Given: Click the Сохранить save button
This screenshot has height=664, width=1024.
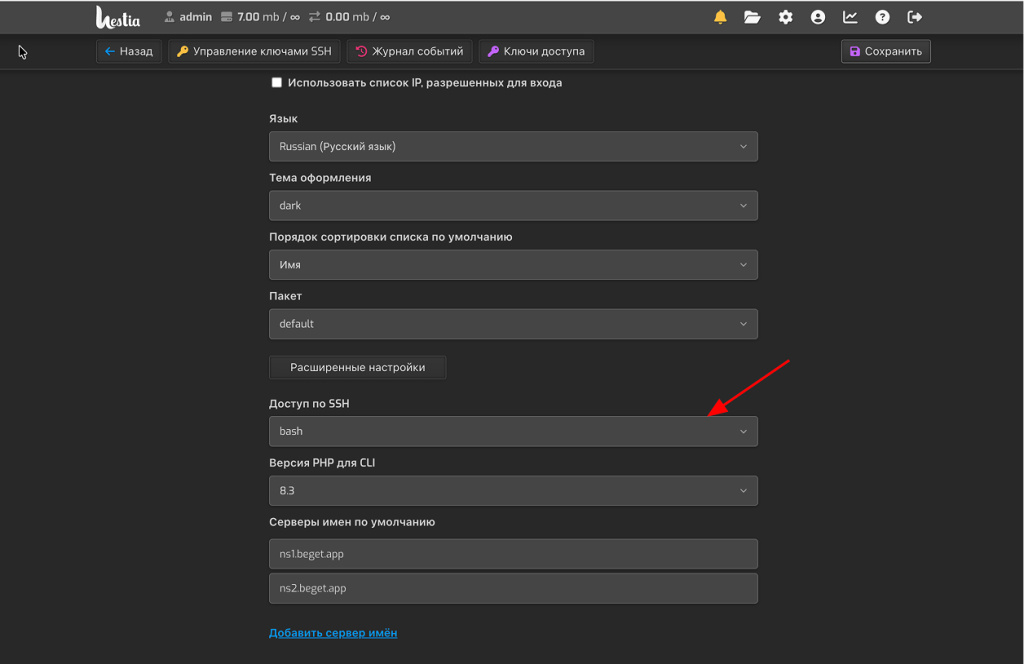Looking at the screenshot, I should (885, 51).
